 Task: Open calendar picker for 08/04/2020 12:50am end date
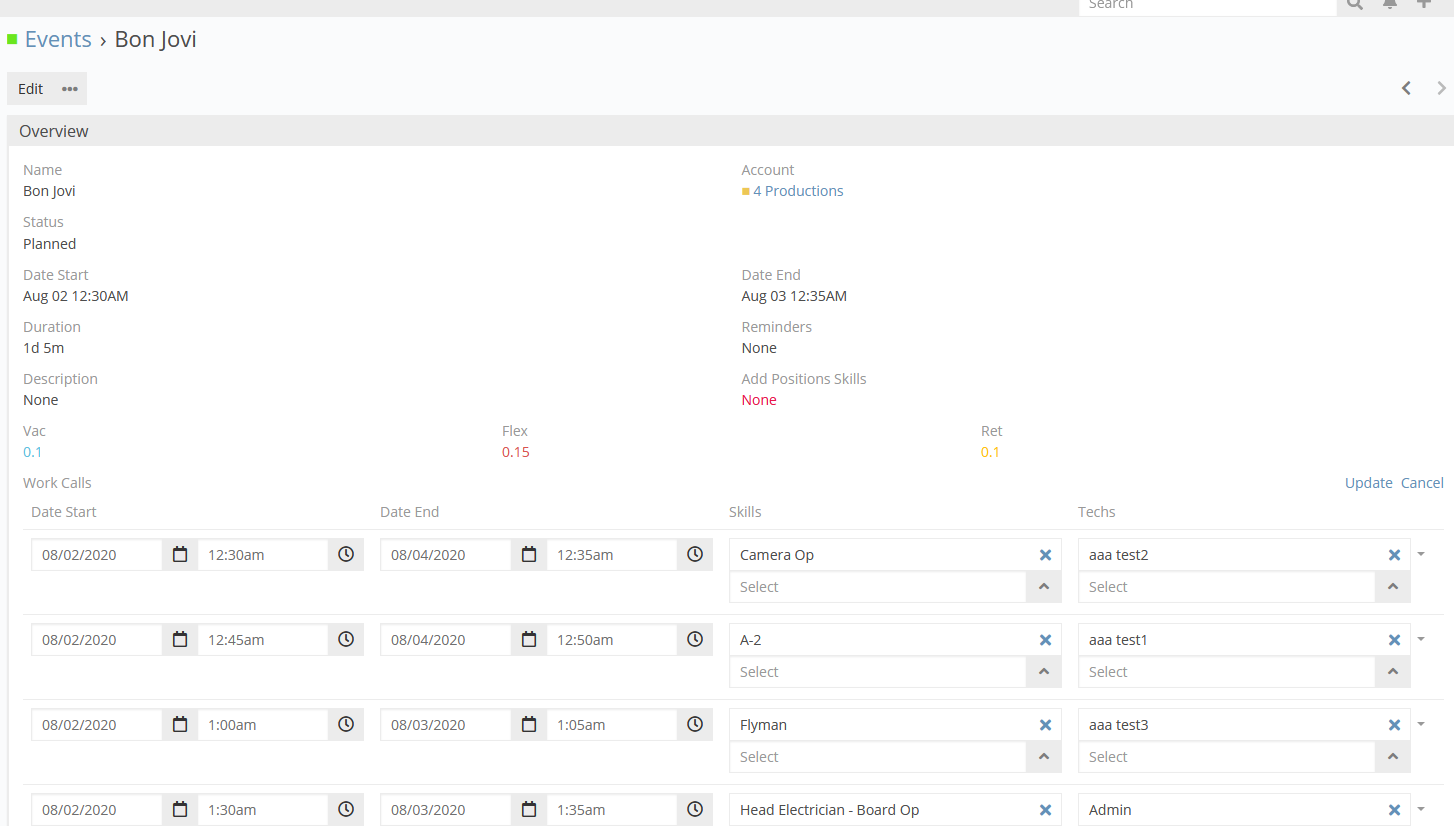click(529, 640)
